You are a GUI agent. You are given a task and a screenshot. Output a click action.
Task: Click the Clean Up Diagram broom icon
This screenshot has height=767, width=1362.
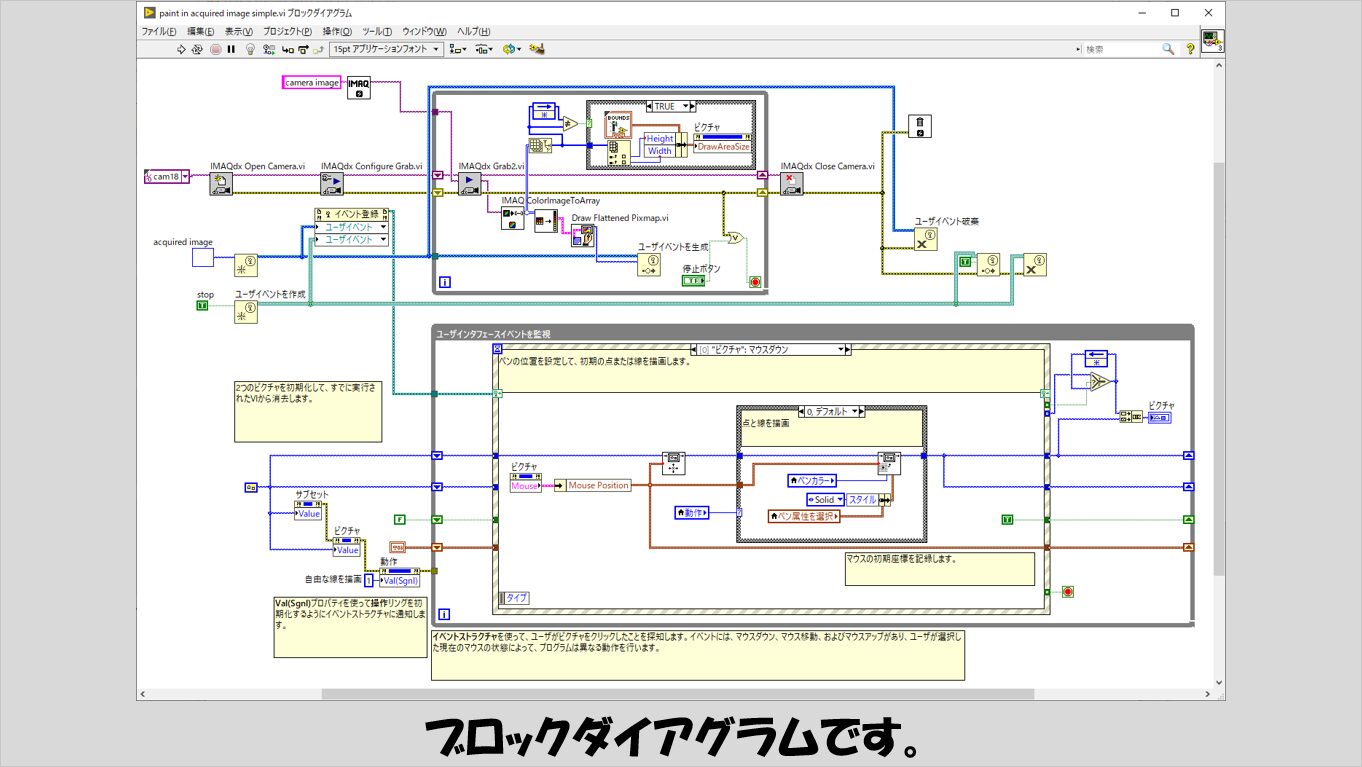537,49
